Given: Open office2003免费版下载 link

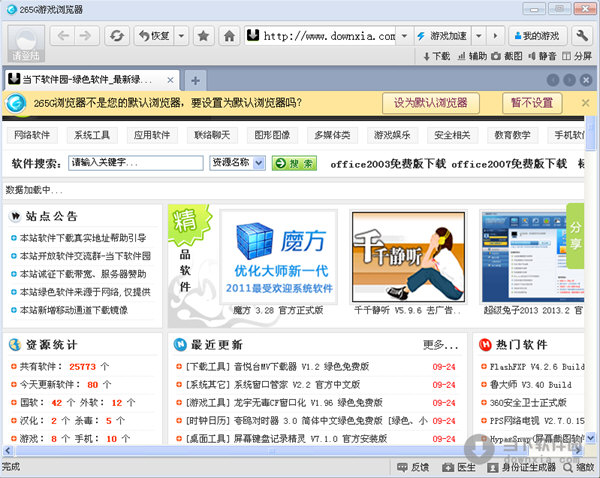Looking at the screenshot, I should coord(388,164).
